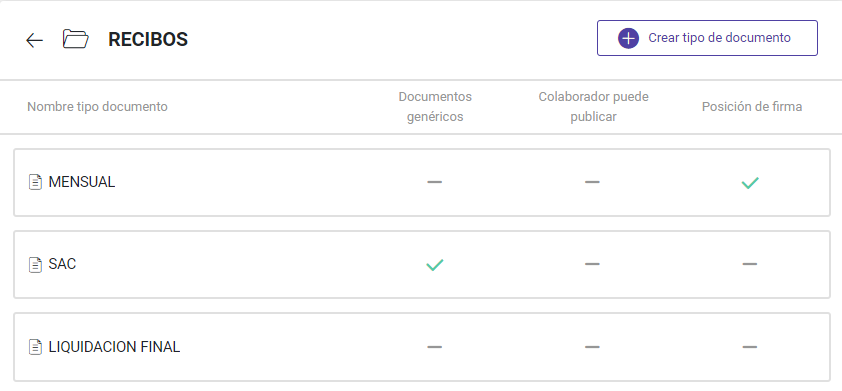Click the LIQUIDACION FINAL document icon

(x=35, y=347)
